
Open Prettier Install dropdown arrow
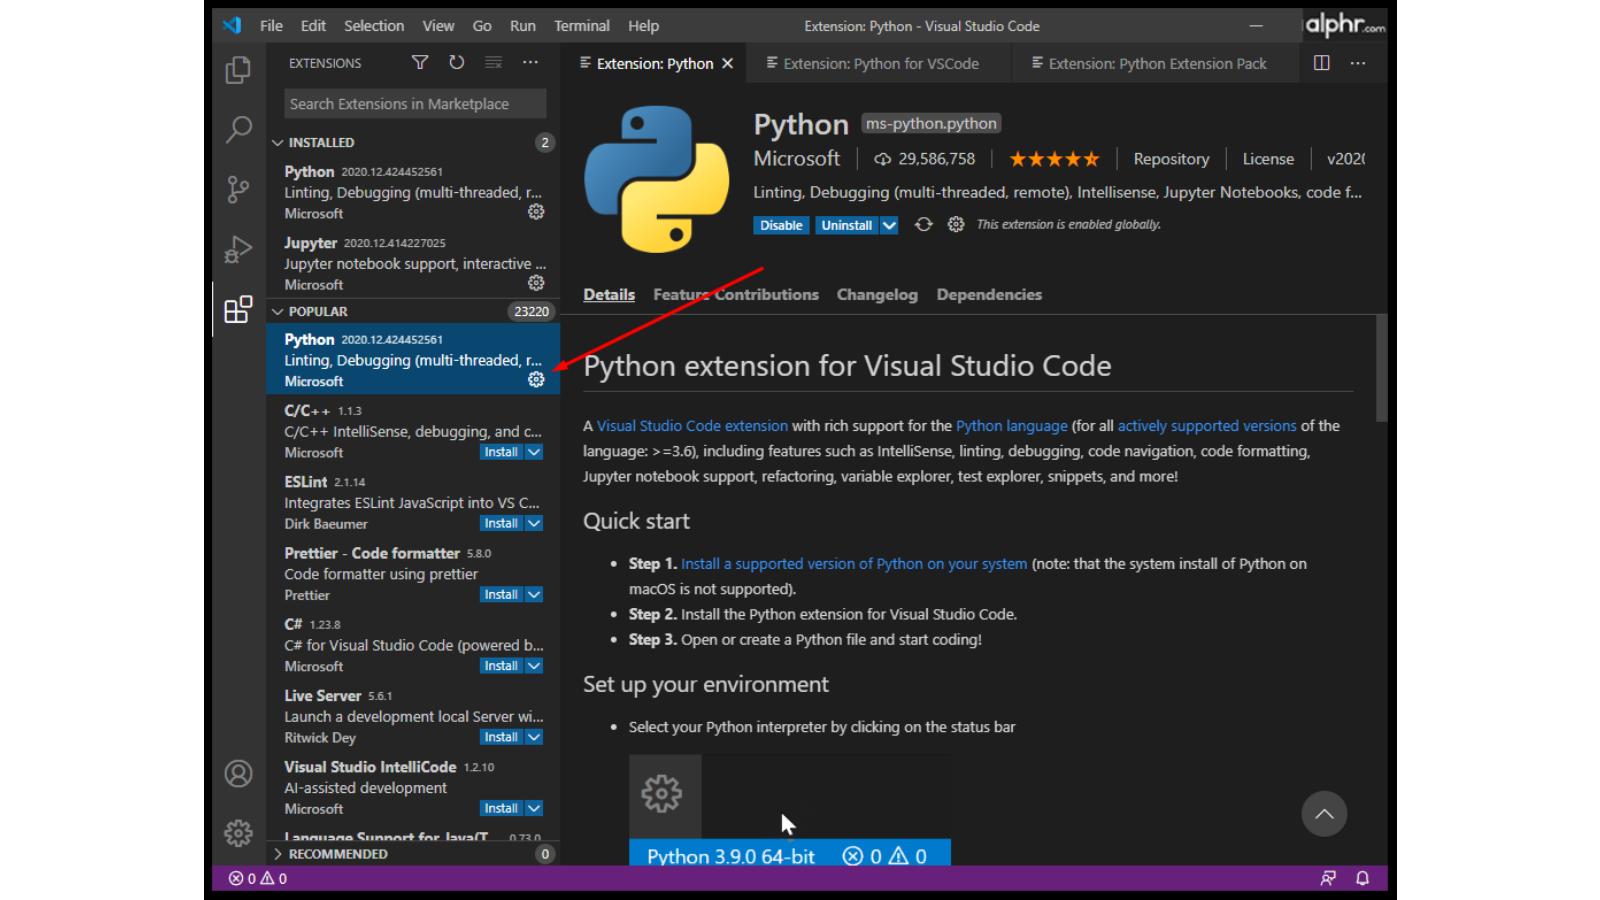534,594
